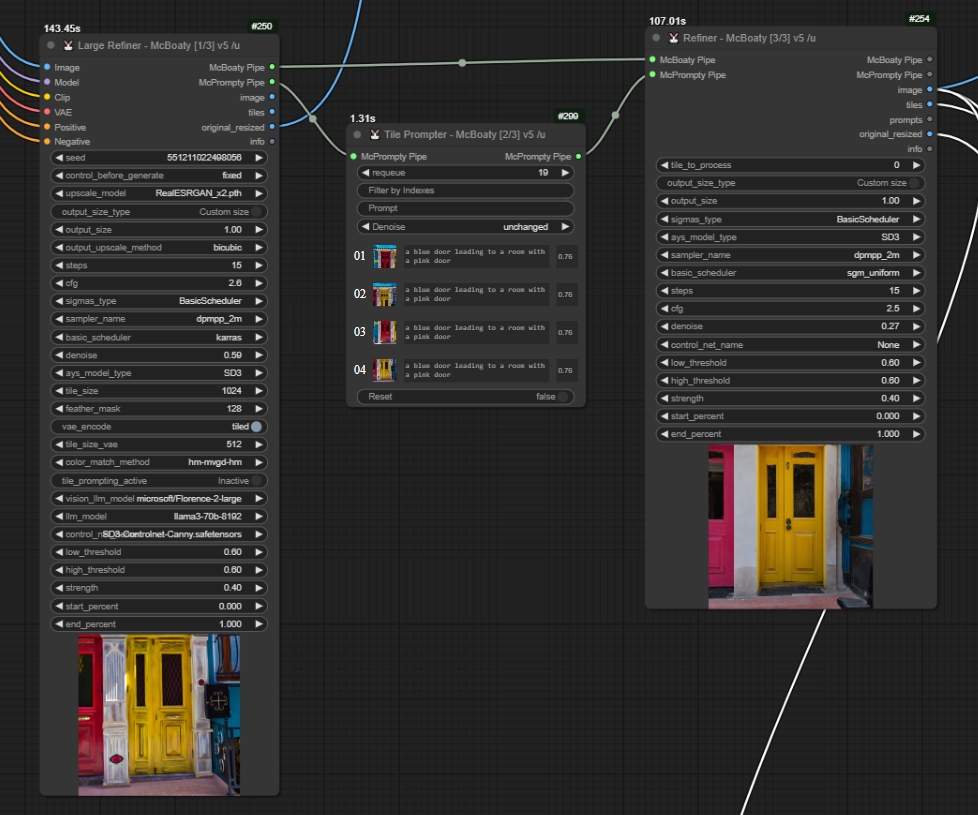Increase denoise 0.27 value in Refiner [3/3]

tap(916, 326)
